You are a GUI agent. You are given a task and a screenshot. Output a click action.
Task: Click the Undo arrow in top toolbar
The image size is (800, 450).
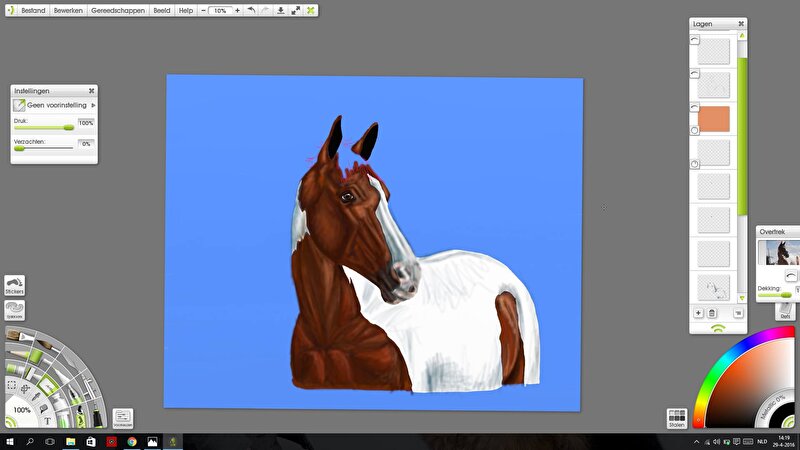point(250,10)
